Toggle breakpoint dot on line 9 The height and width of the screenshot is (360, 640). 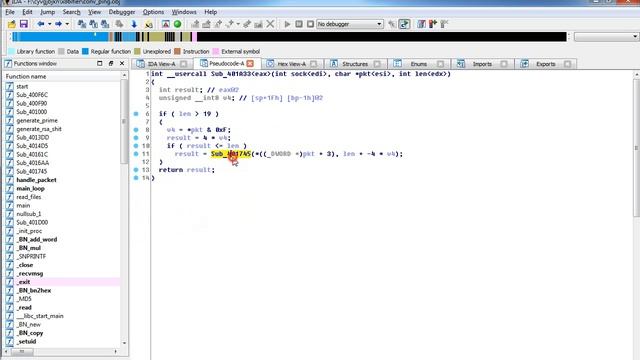136,138
